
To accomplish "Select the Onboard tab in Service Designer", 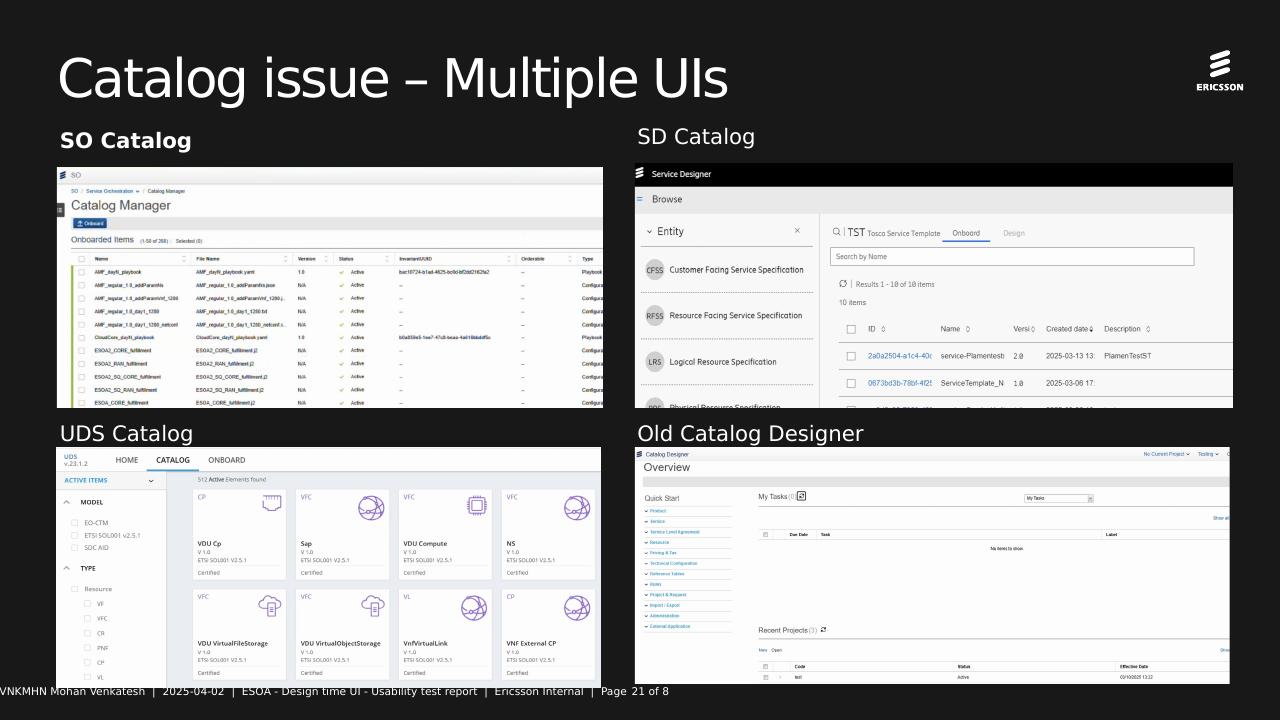I will (x=966, y=233).
